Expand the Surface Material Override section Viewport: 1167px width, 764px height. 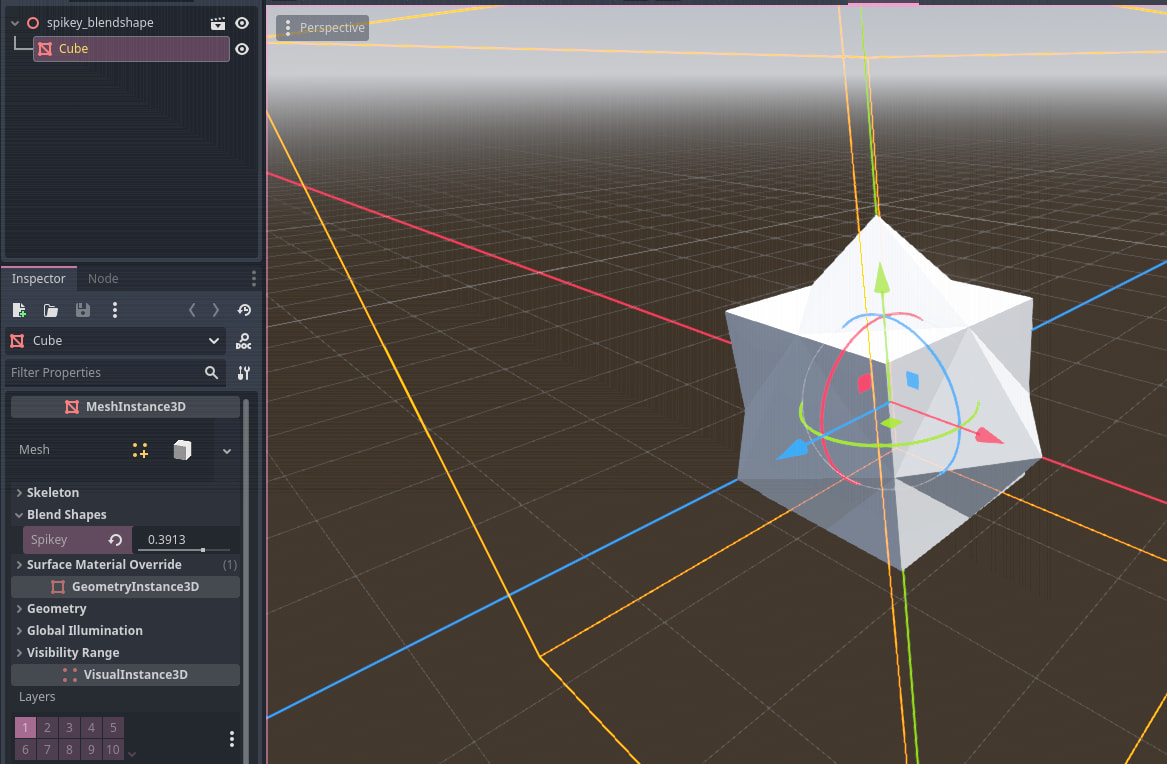104,565
